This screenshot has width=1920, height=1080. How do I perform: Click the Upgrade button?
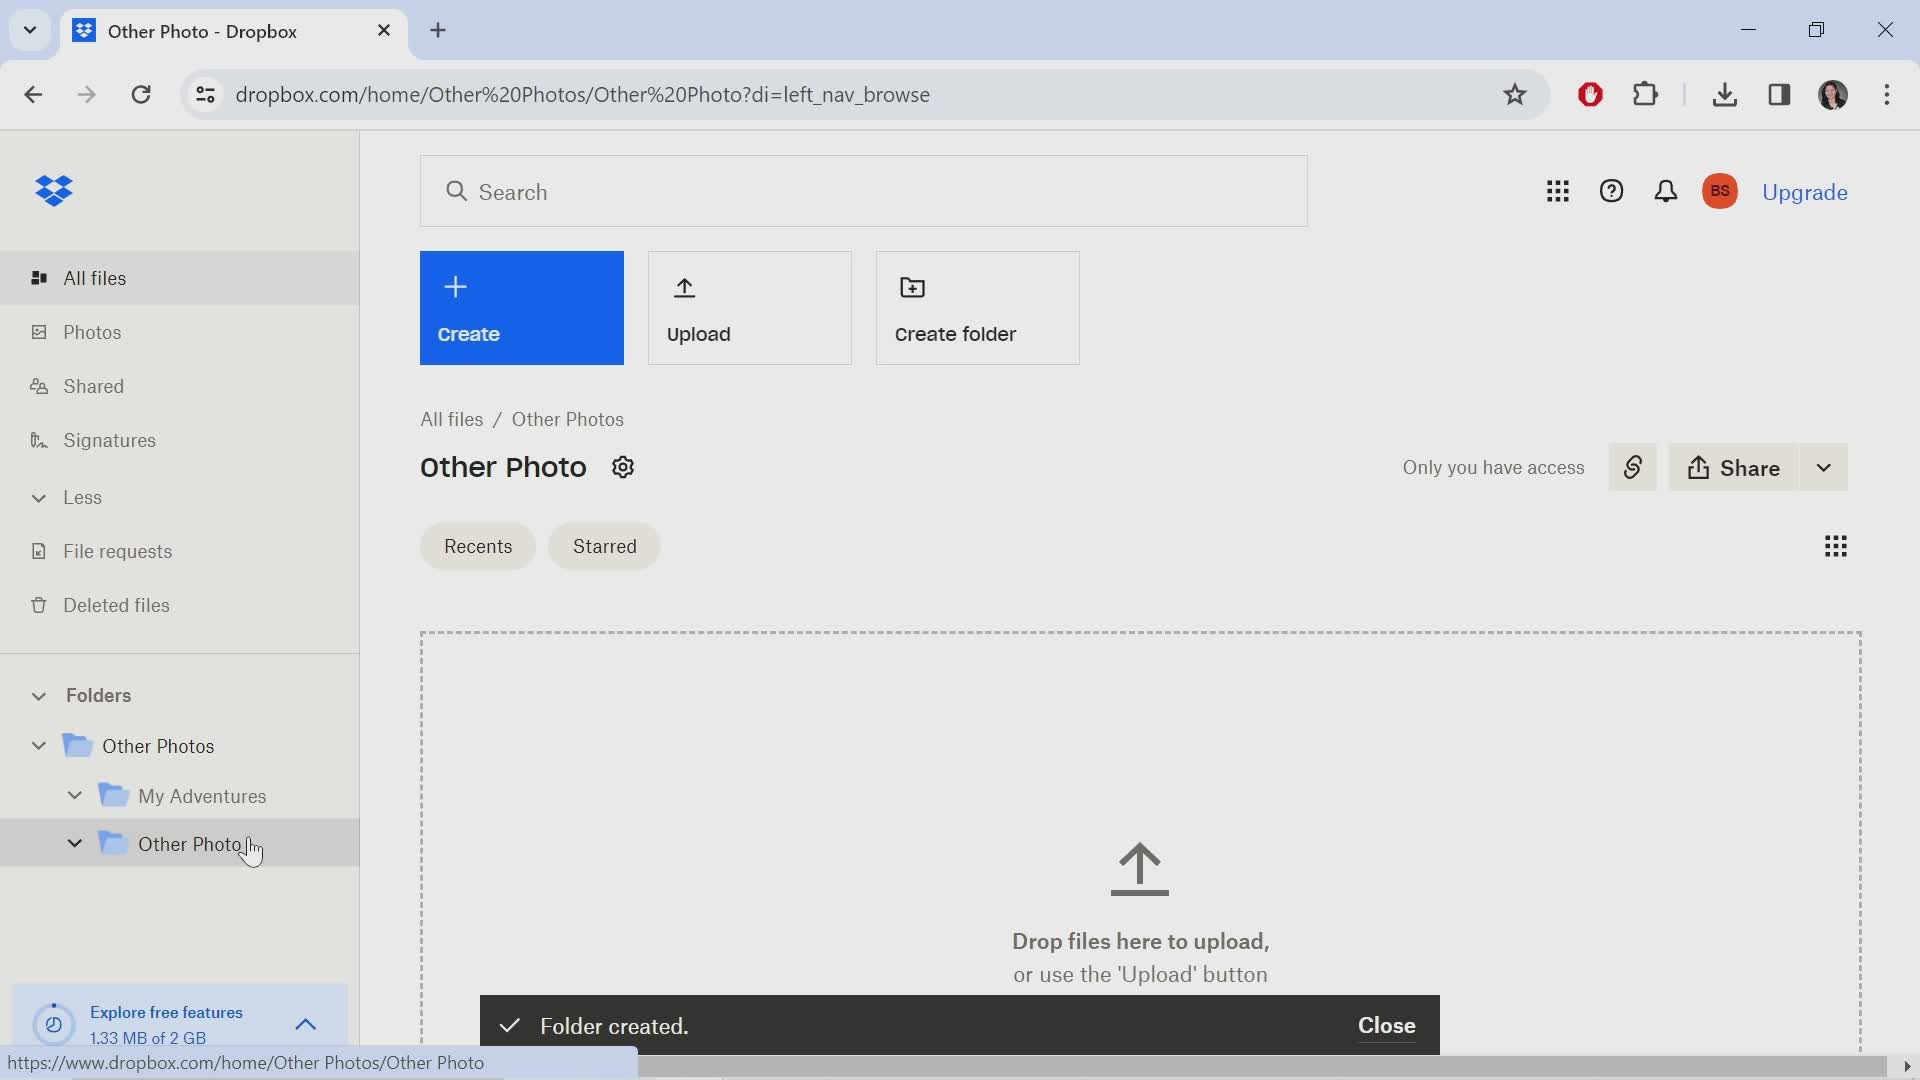click(x=1805, y=193)
